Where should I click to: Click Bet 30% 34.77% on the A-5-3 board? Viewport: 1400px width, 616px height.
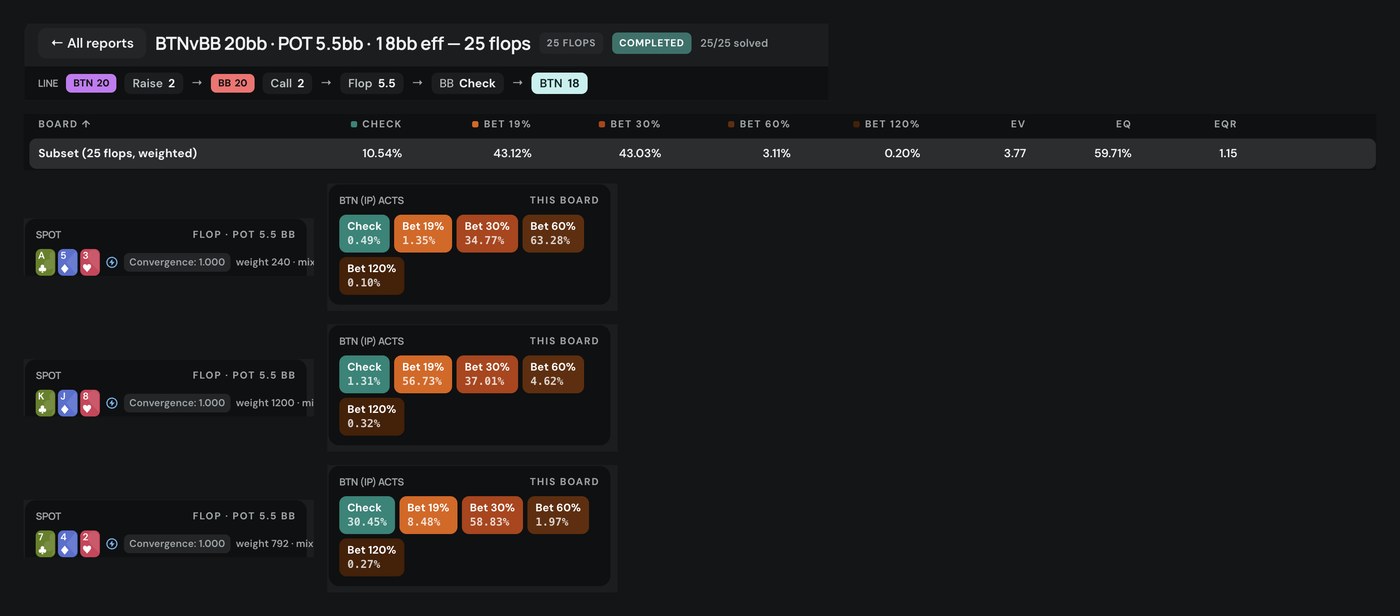pyautogui.click(x=487, y=233)
